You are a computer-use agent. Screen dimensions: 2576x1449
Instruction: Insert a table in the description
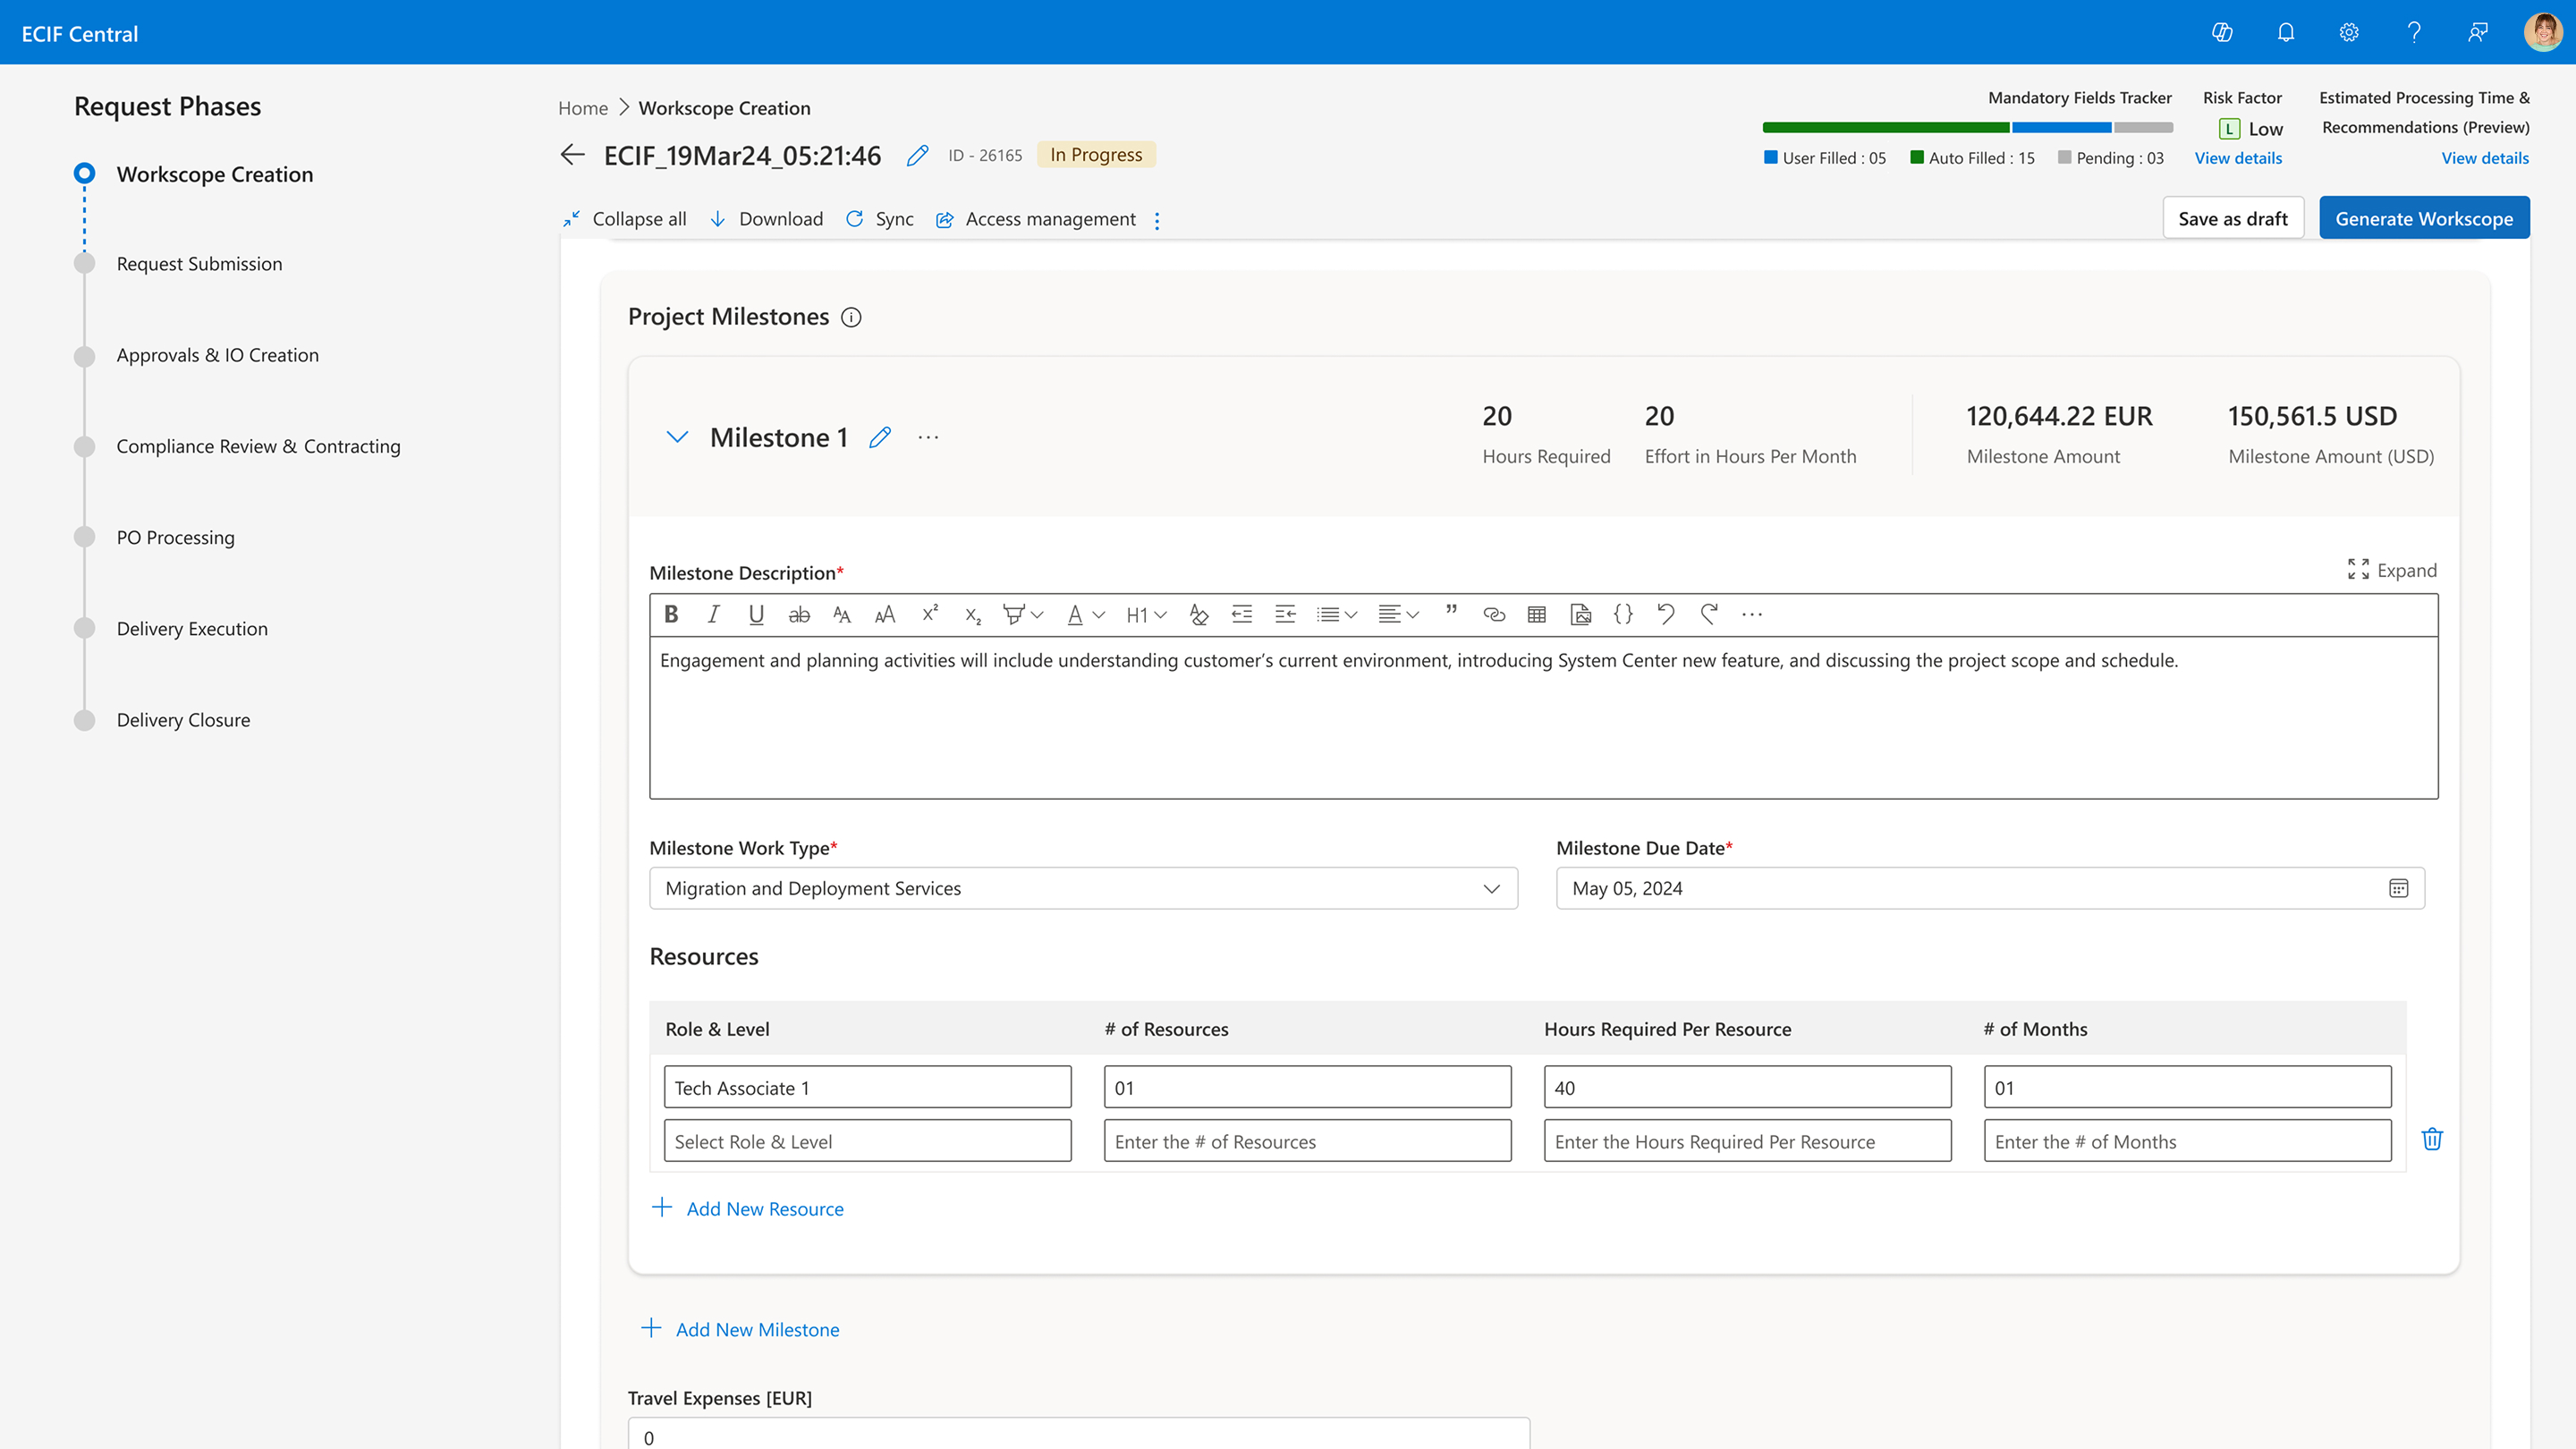(x=1537, y=614)
